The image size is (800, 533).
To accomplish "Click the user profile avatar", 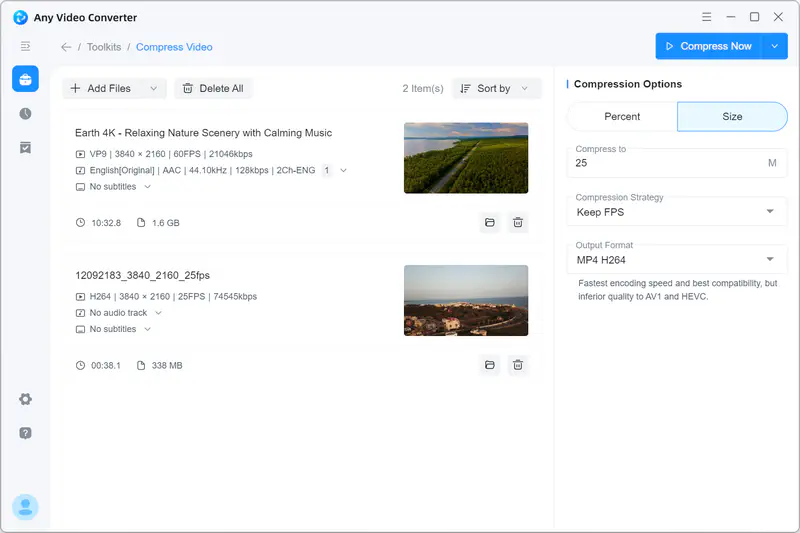I will coord(25,507).
